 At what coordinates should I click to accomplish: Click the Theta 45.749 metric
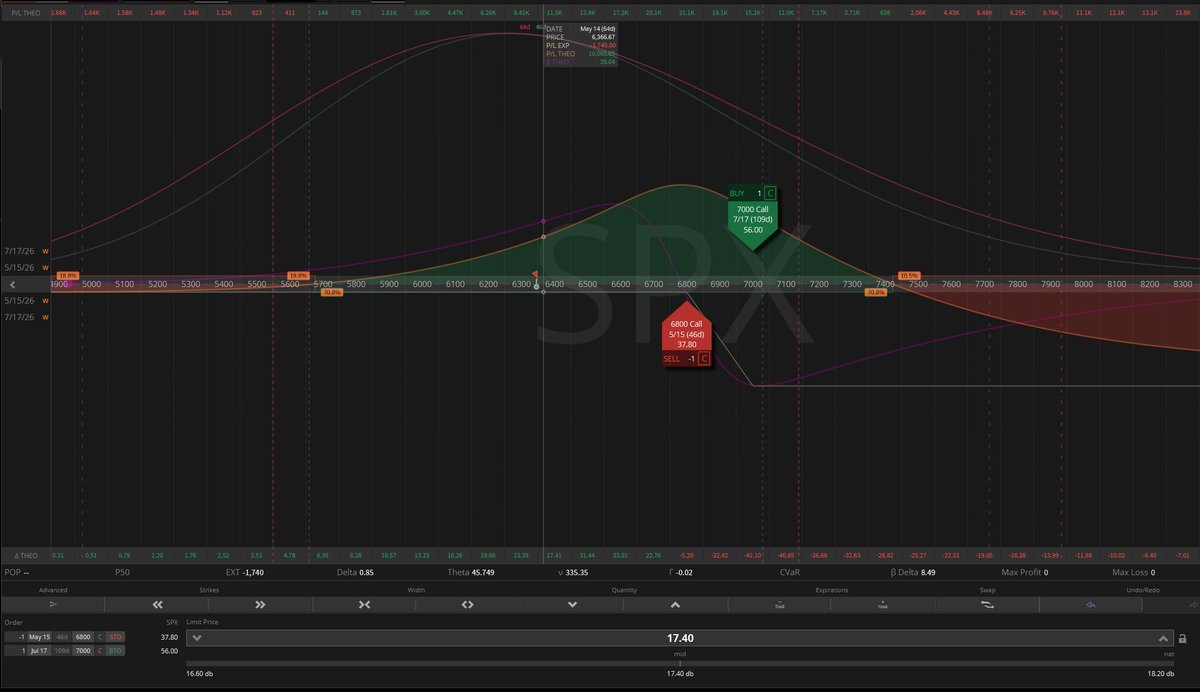pyautogui.click(x=471, y=573)
